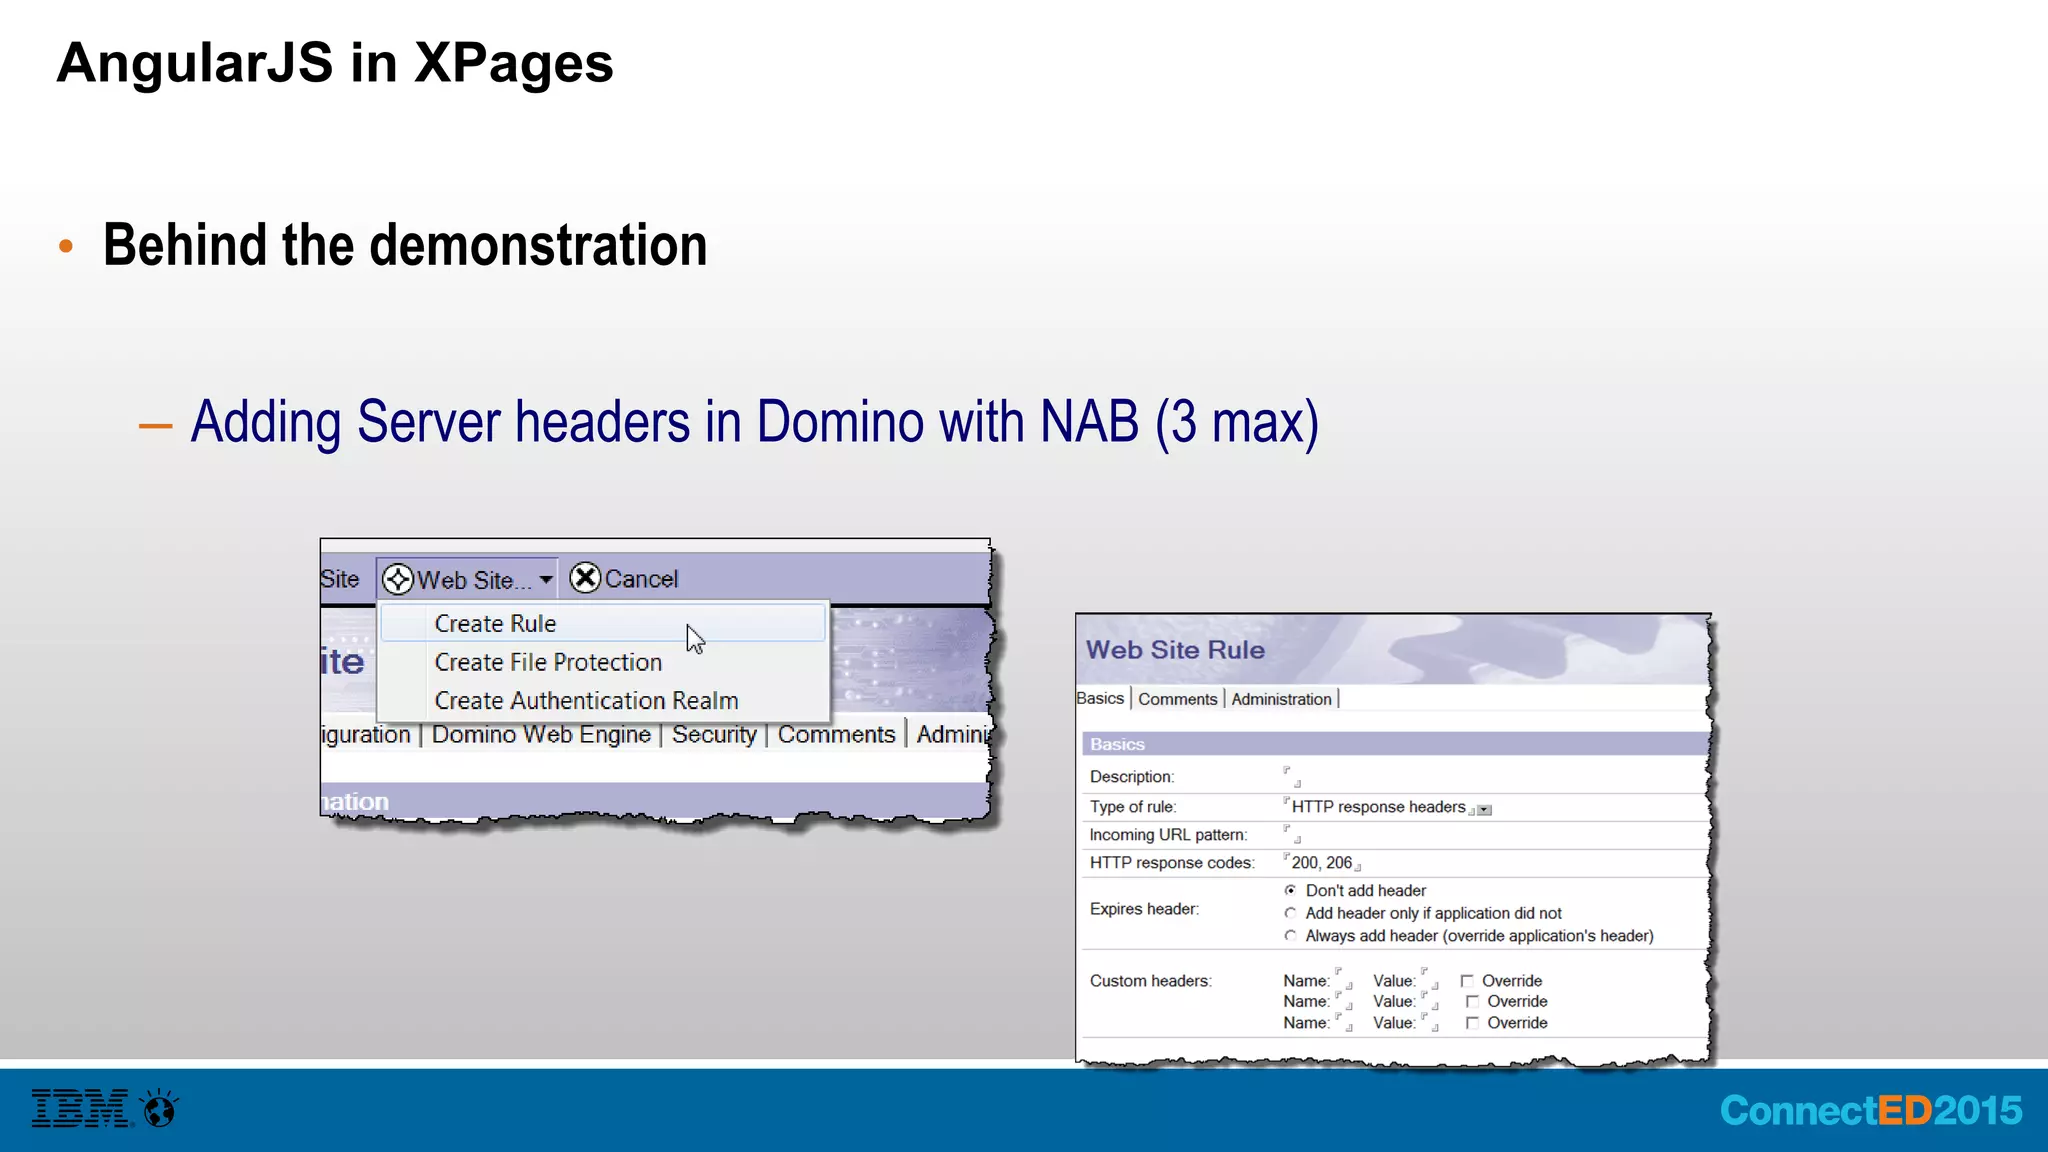Check Override for first custom header
The width and height of the screenshot is (2048, 1152).
(1467, 981)
